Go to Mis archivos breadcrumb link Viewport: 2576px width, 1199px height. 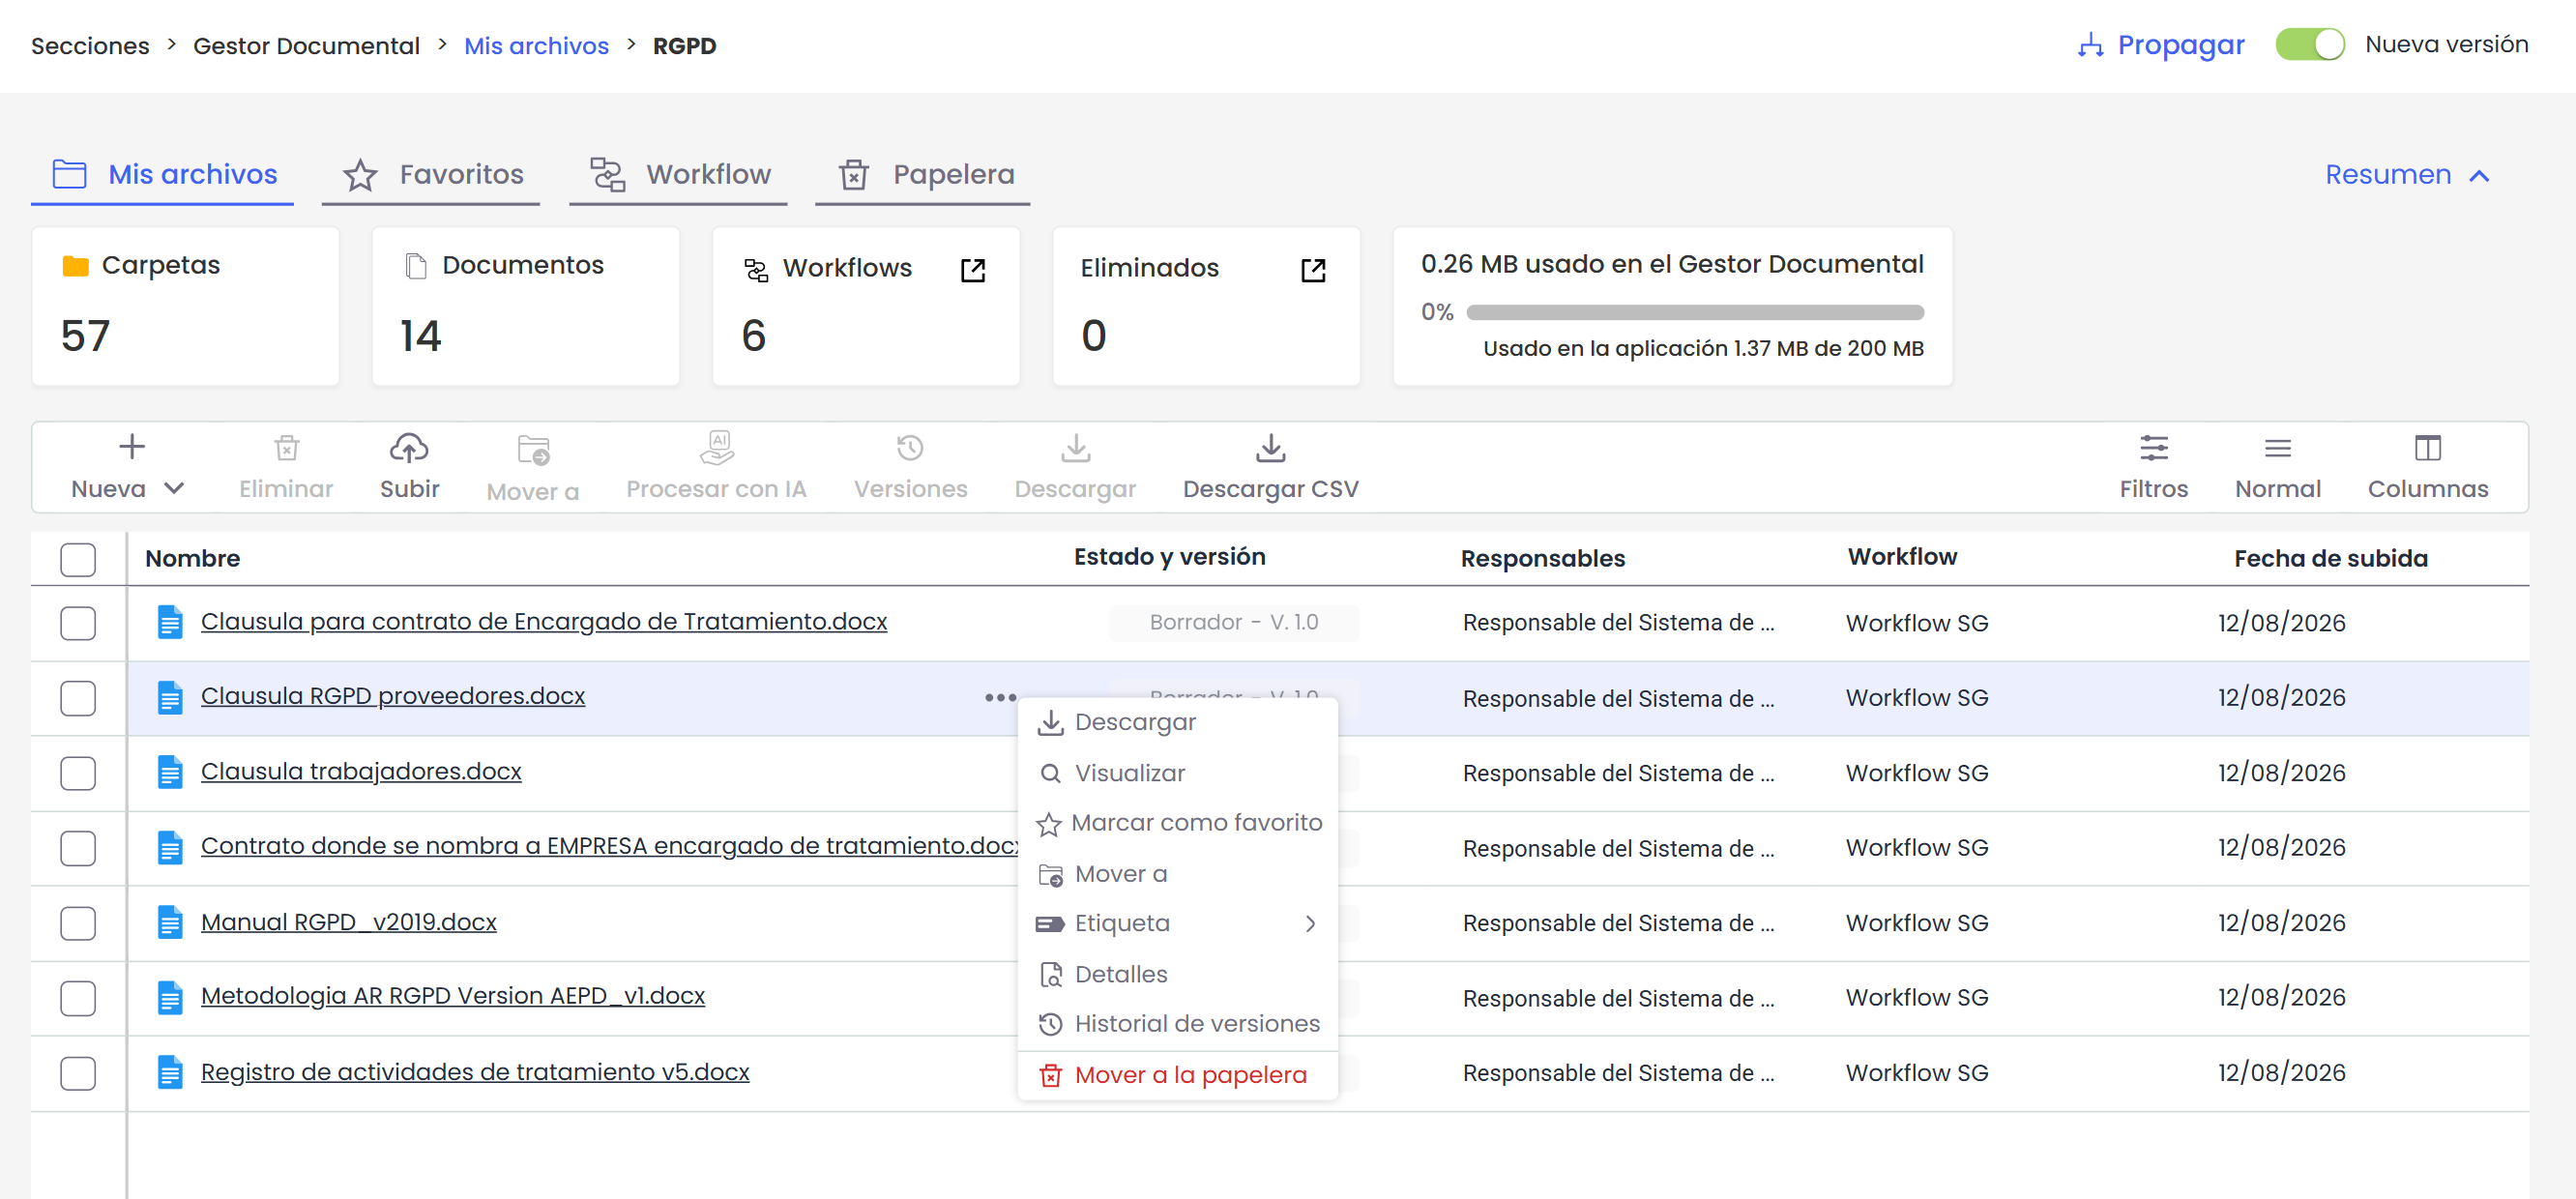click(x=536, y=46)
